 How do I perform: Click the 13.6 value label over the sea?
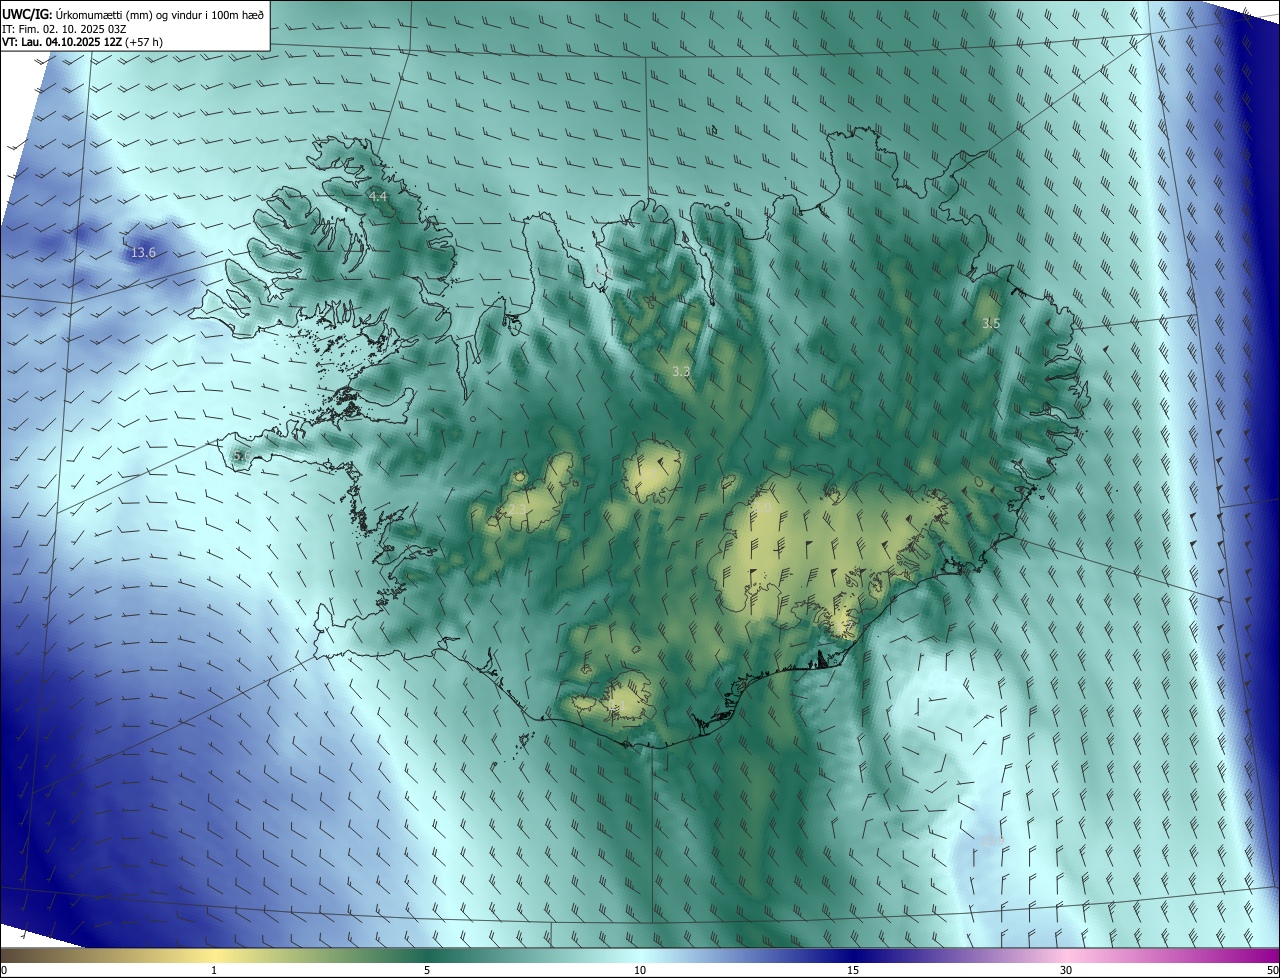click(x=143, y=253)
